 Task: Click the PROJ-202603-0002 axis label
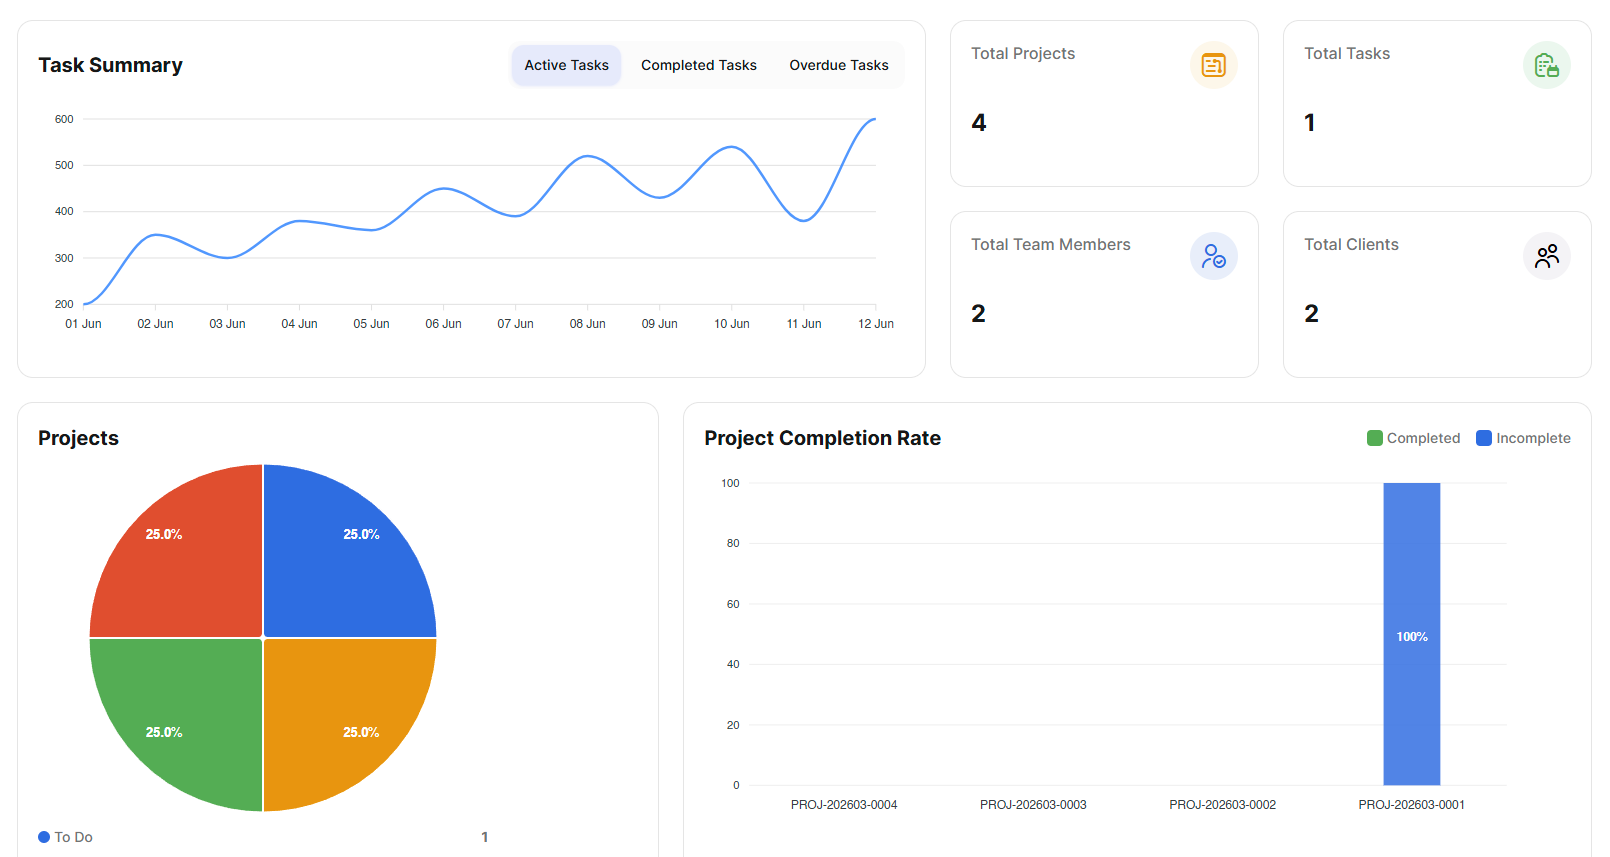tap(1222, 805)
